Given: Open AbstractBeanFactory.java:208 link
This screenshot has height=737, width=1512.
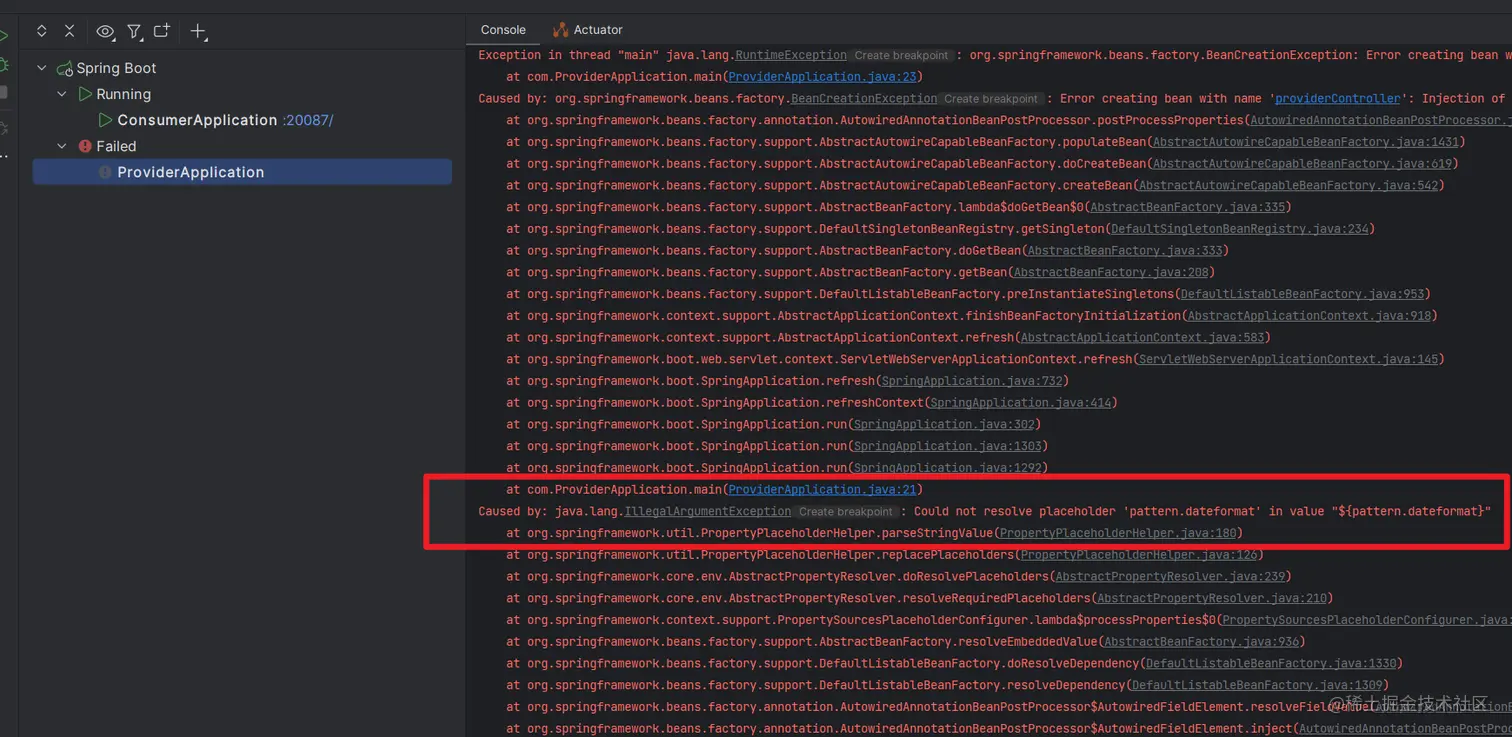Looking at the screenshot, I should (x=1111, y=273).
